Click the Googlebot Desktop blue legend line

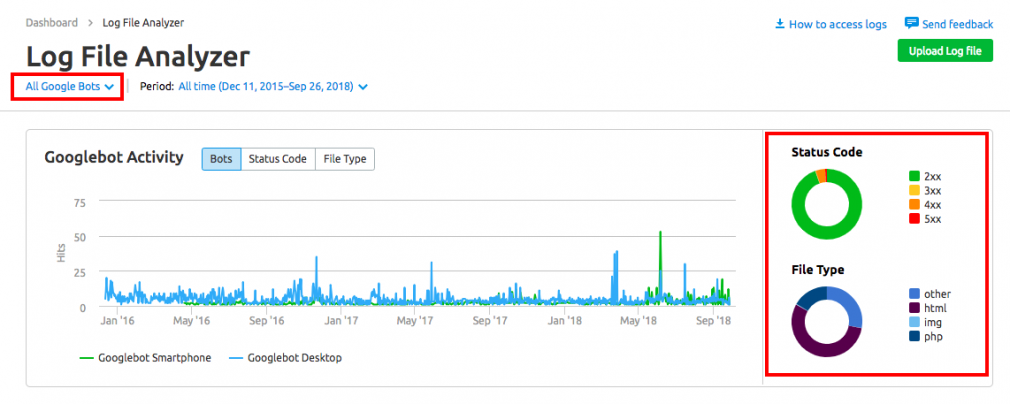click(236, 357)
